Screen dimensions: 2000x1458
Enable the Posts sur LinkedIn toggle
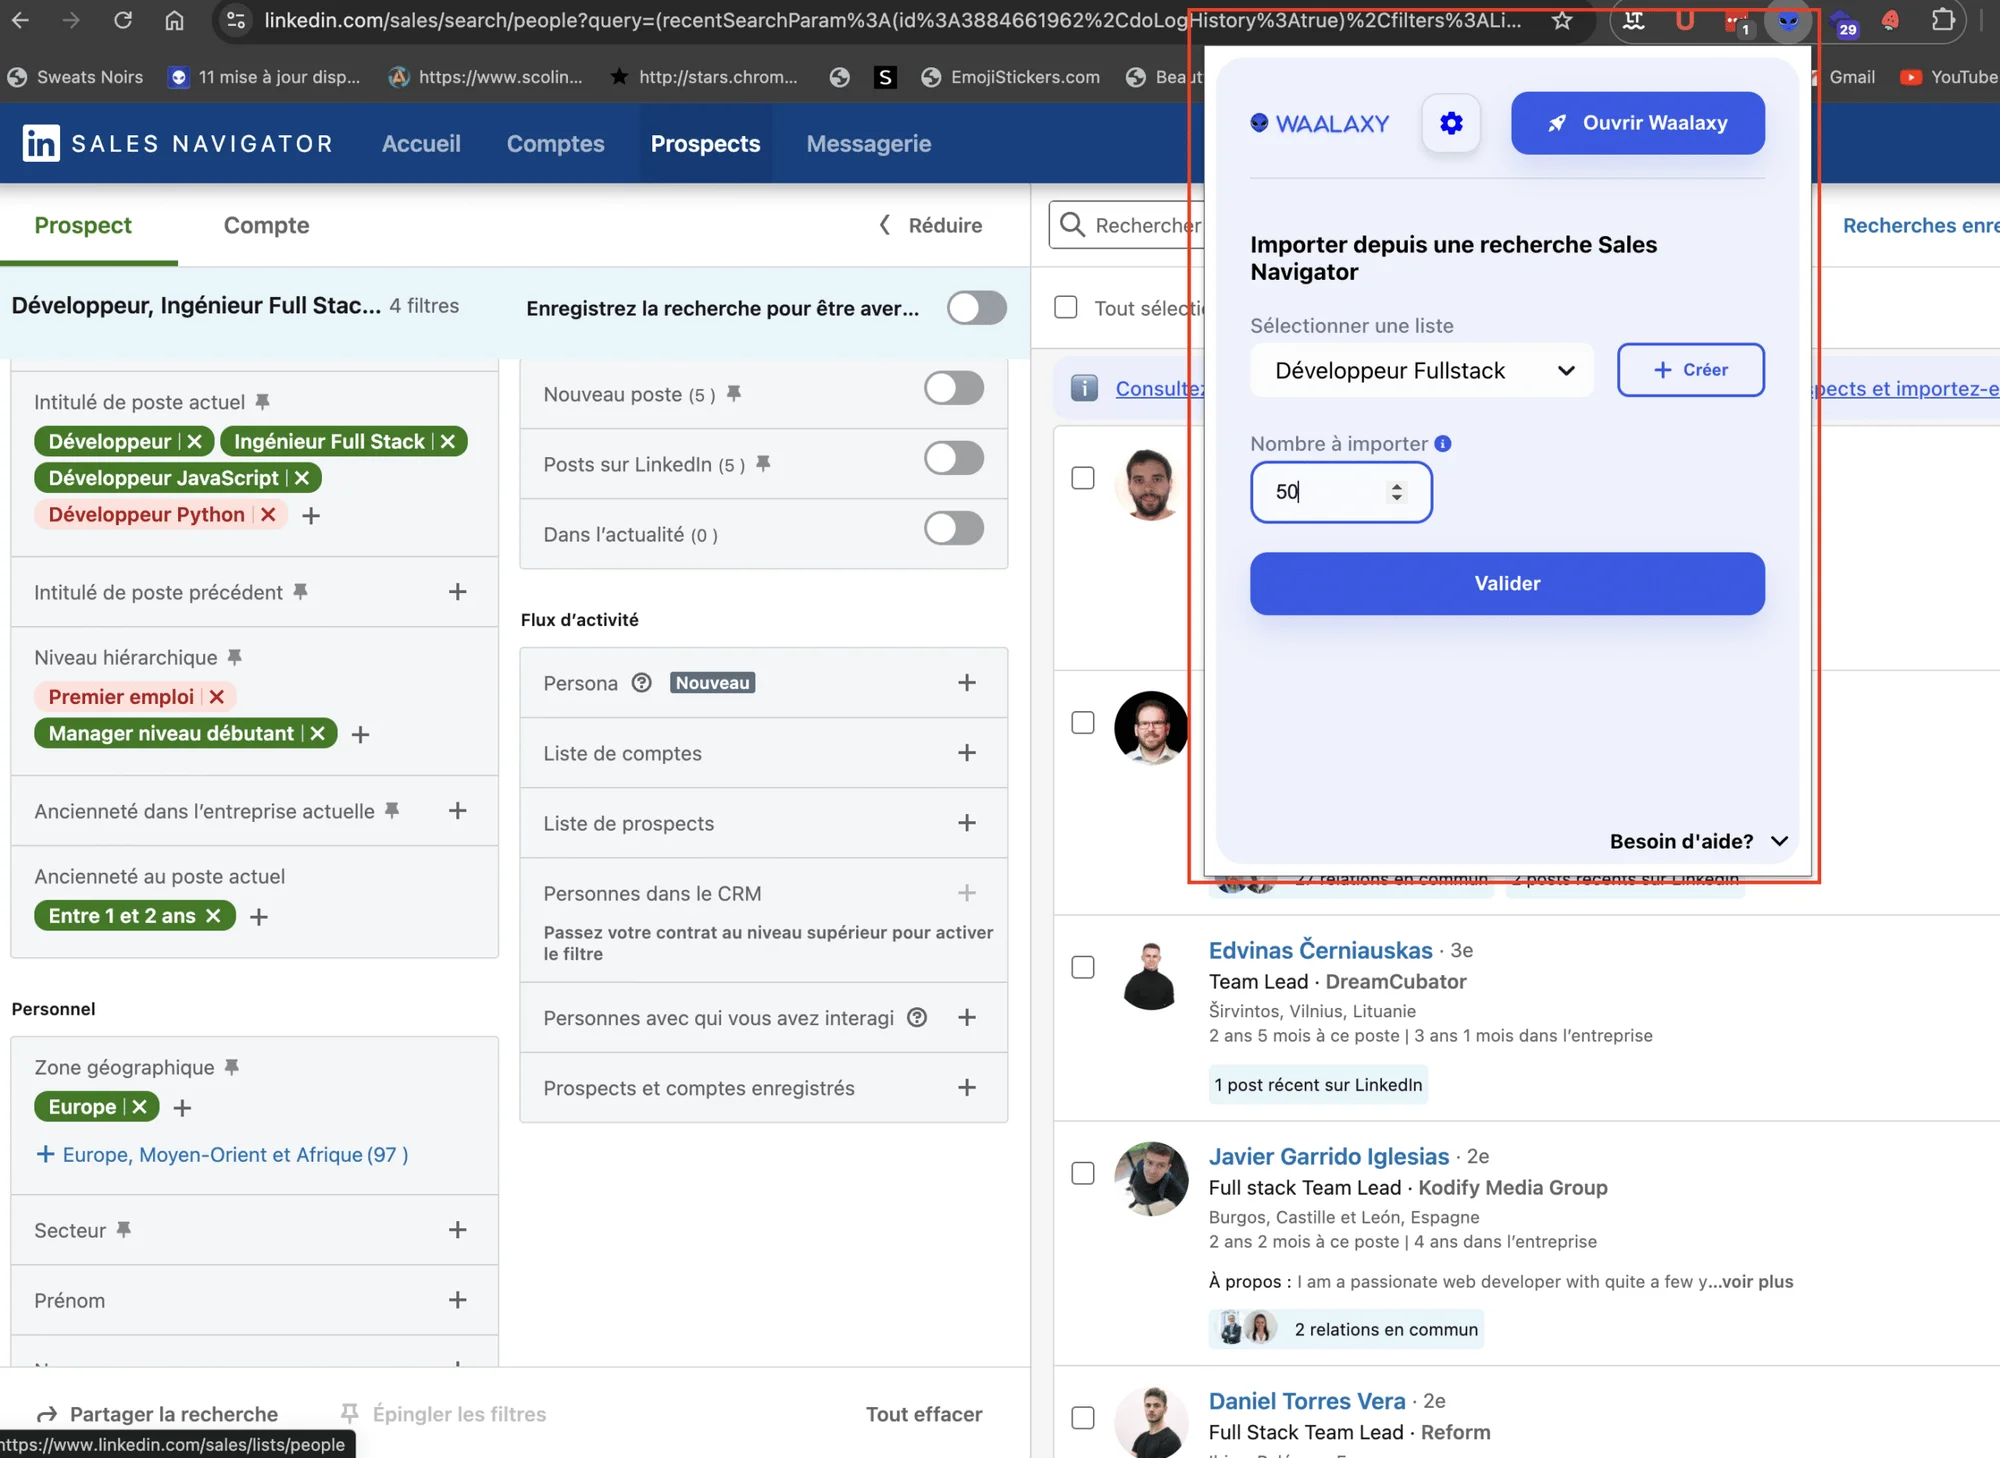(x=954, y=458)
